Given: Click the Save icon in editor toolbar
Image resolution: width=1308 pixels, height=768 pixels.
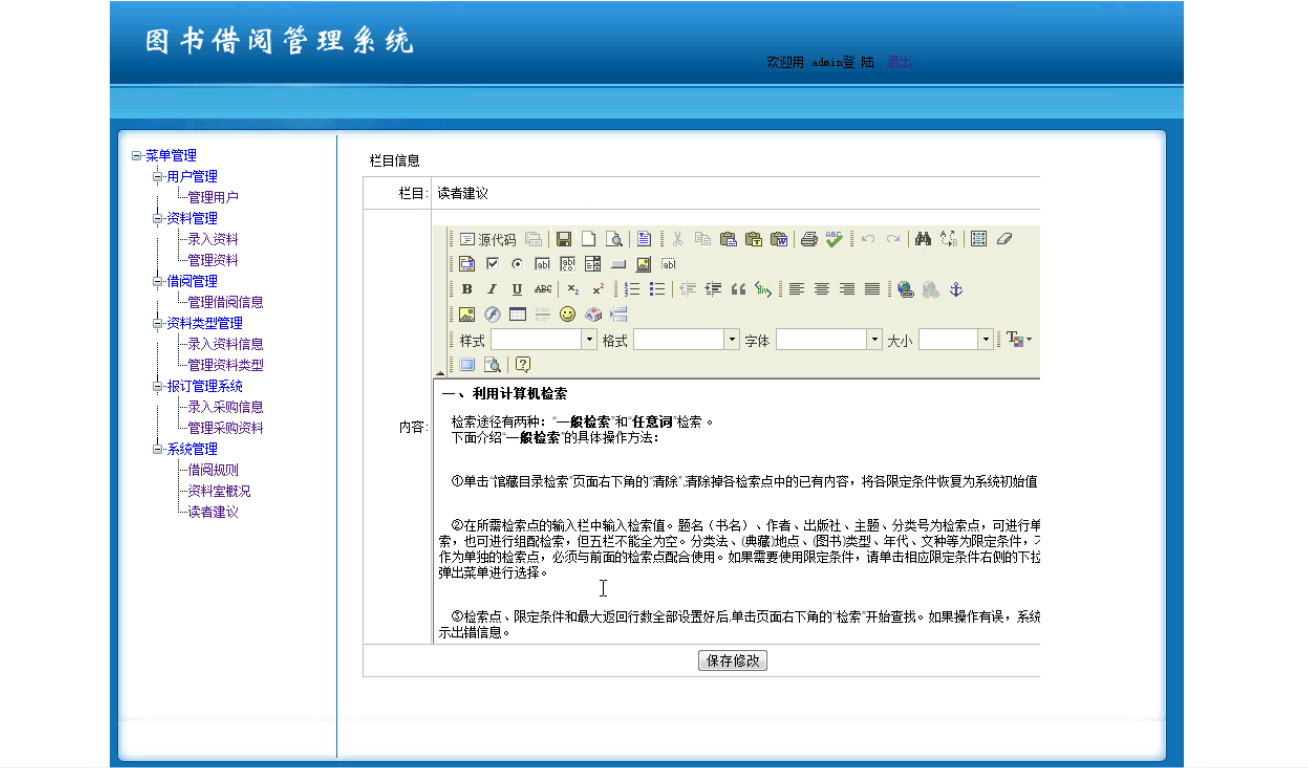Looking at the screenshot, I should point(563,239).
